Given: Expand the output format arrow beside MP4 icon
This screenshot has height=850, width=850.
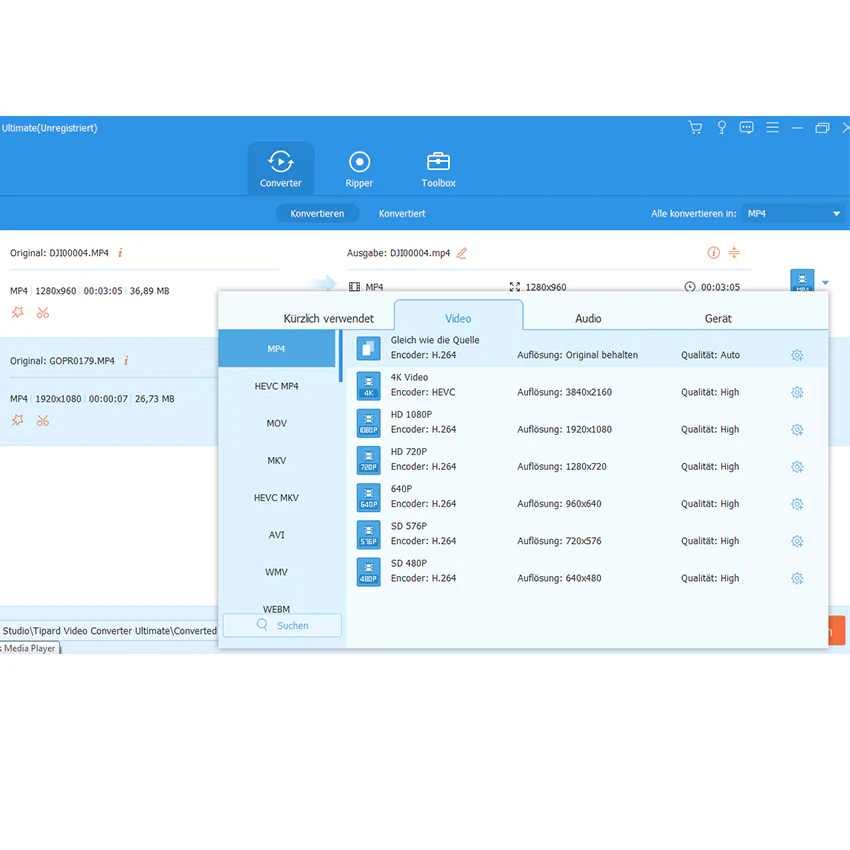Looking at the screenshot, I should (x=825, y=282).
